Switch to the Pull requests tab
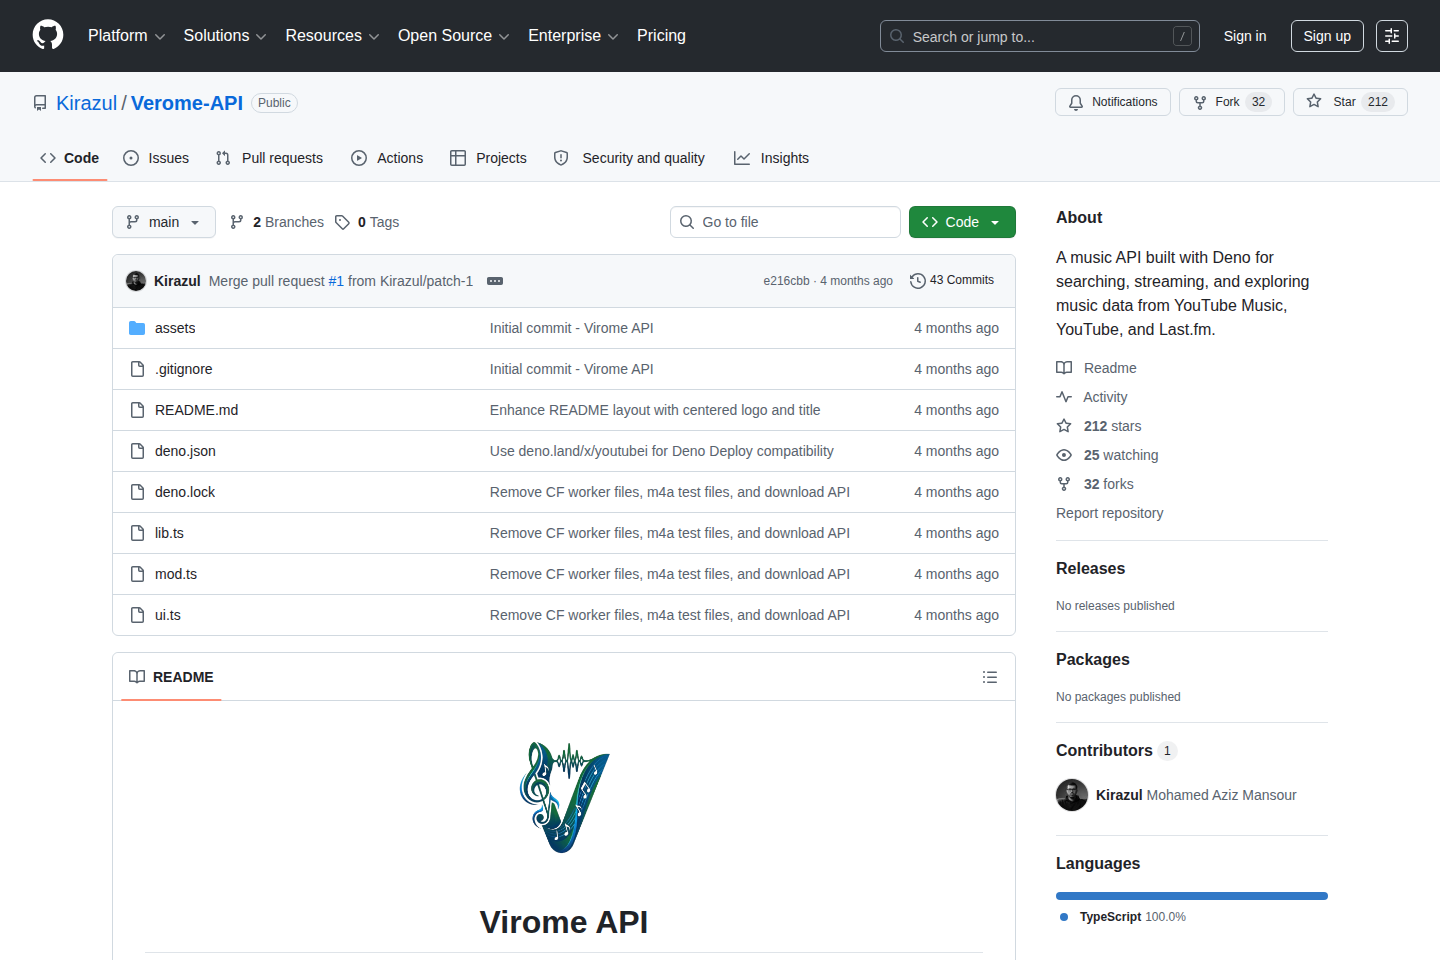 coord(269,158)
